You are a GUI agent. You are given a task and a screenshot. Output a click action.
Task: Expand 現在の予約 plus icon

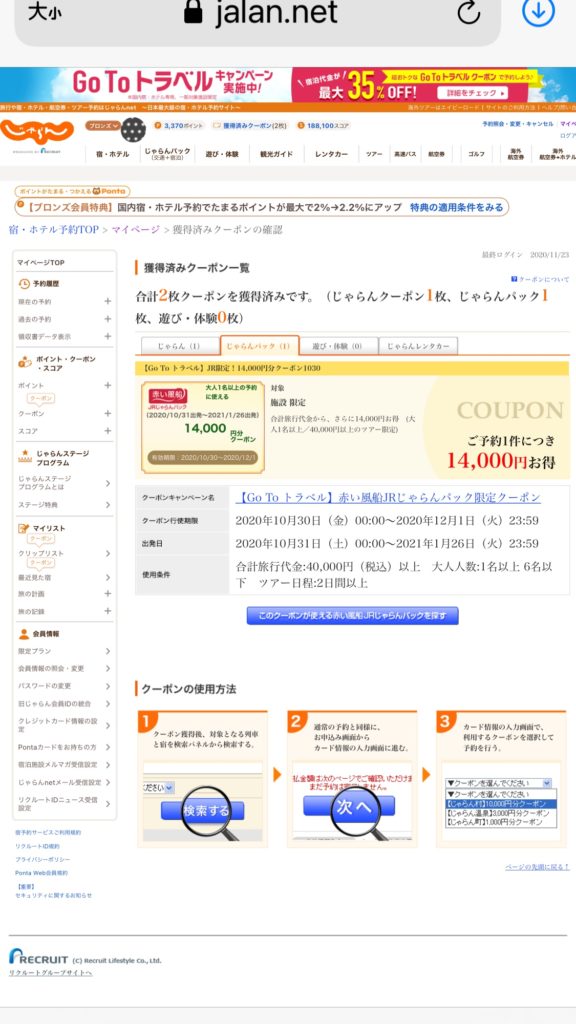[x=107, y=302]
